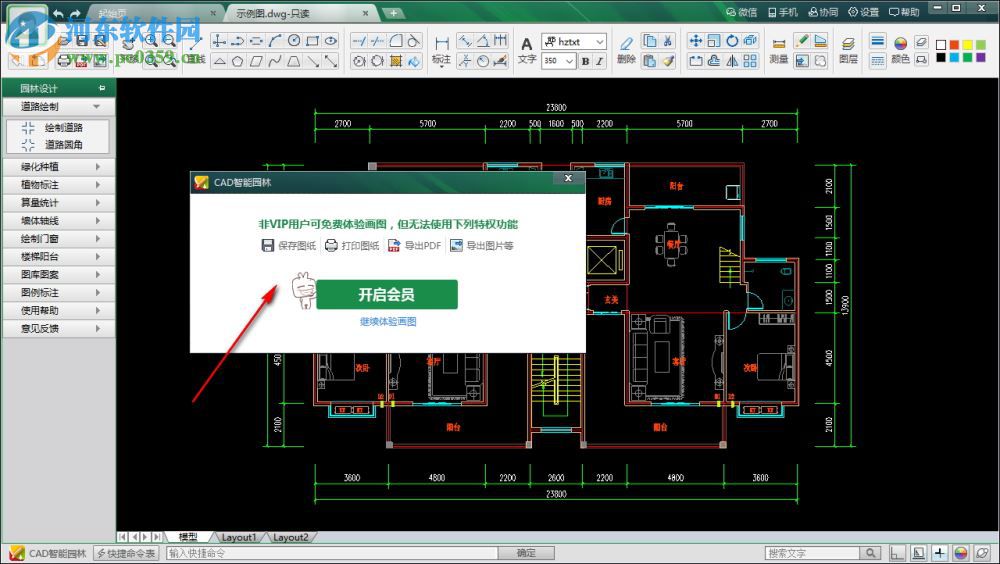Click the 快捷命令表 button
The height and width of the screenshot is (564, 1000).
tap(126, 553)
